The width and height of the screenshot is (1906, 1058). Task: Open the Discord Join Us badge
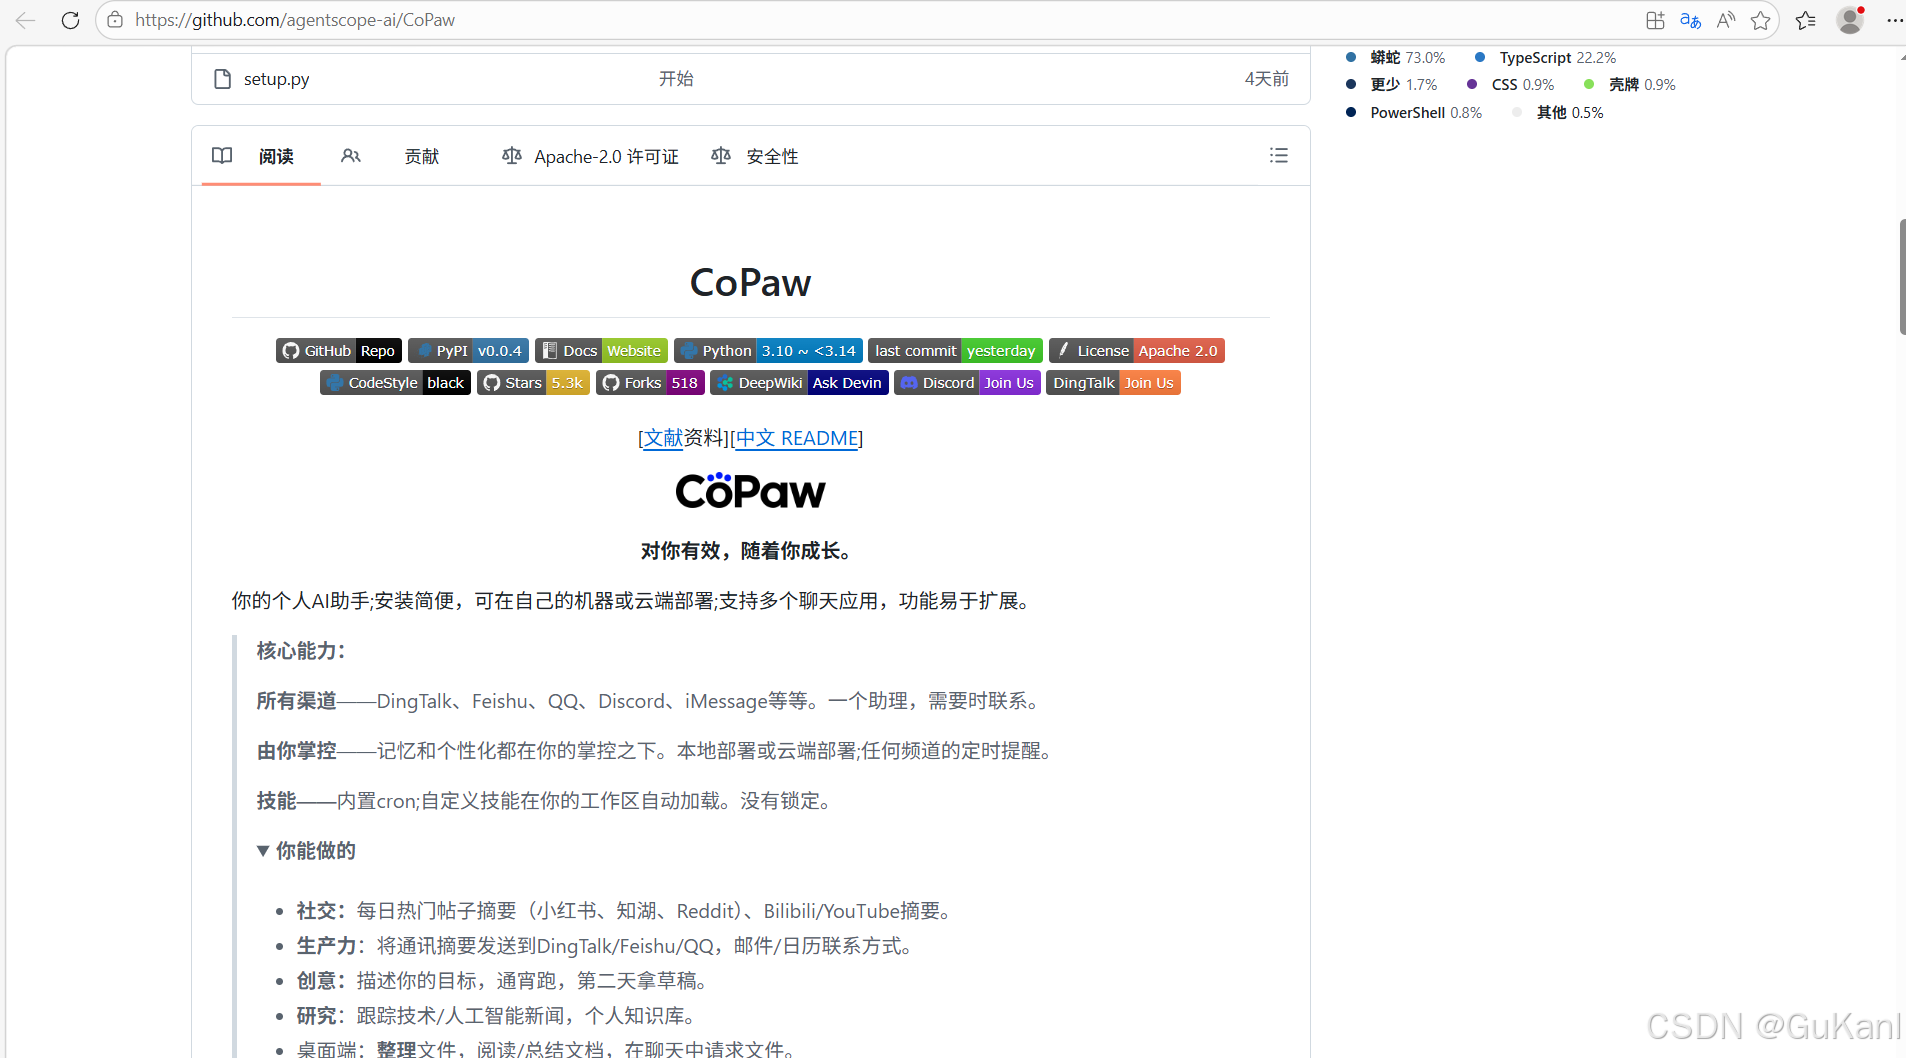pyautogui.click(x=967, y=383)
